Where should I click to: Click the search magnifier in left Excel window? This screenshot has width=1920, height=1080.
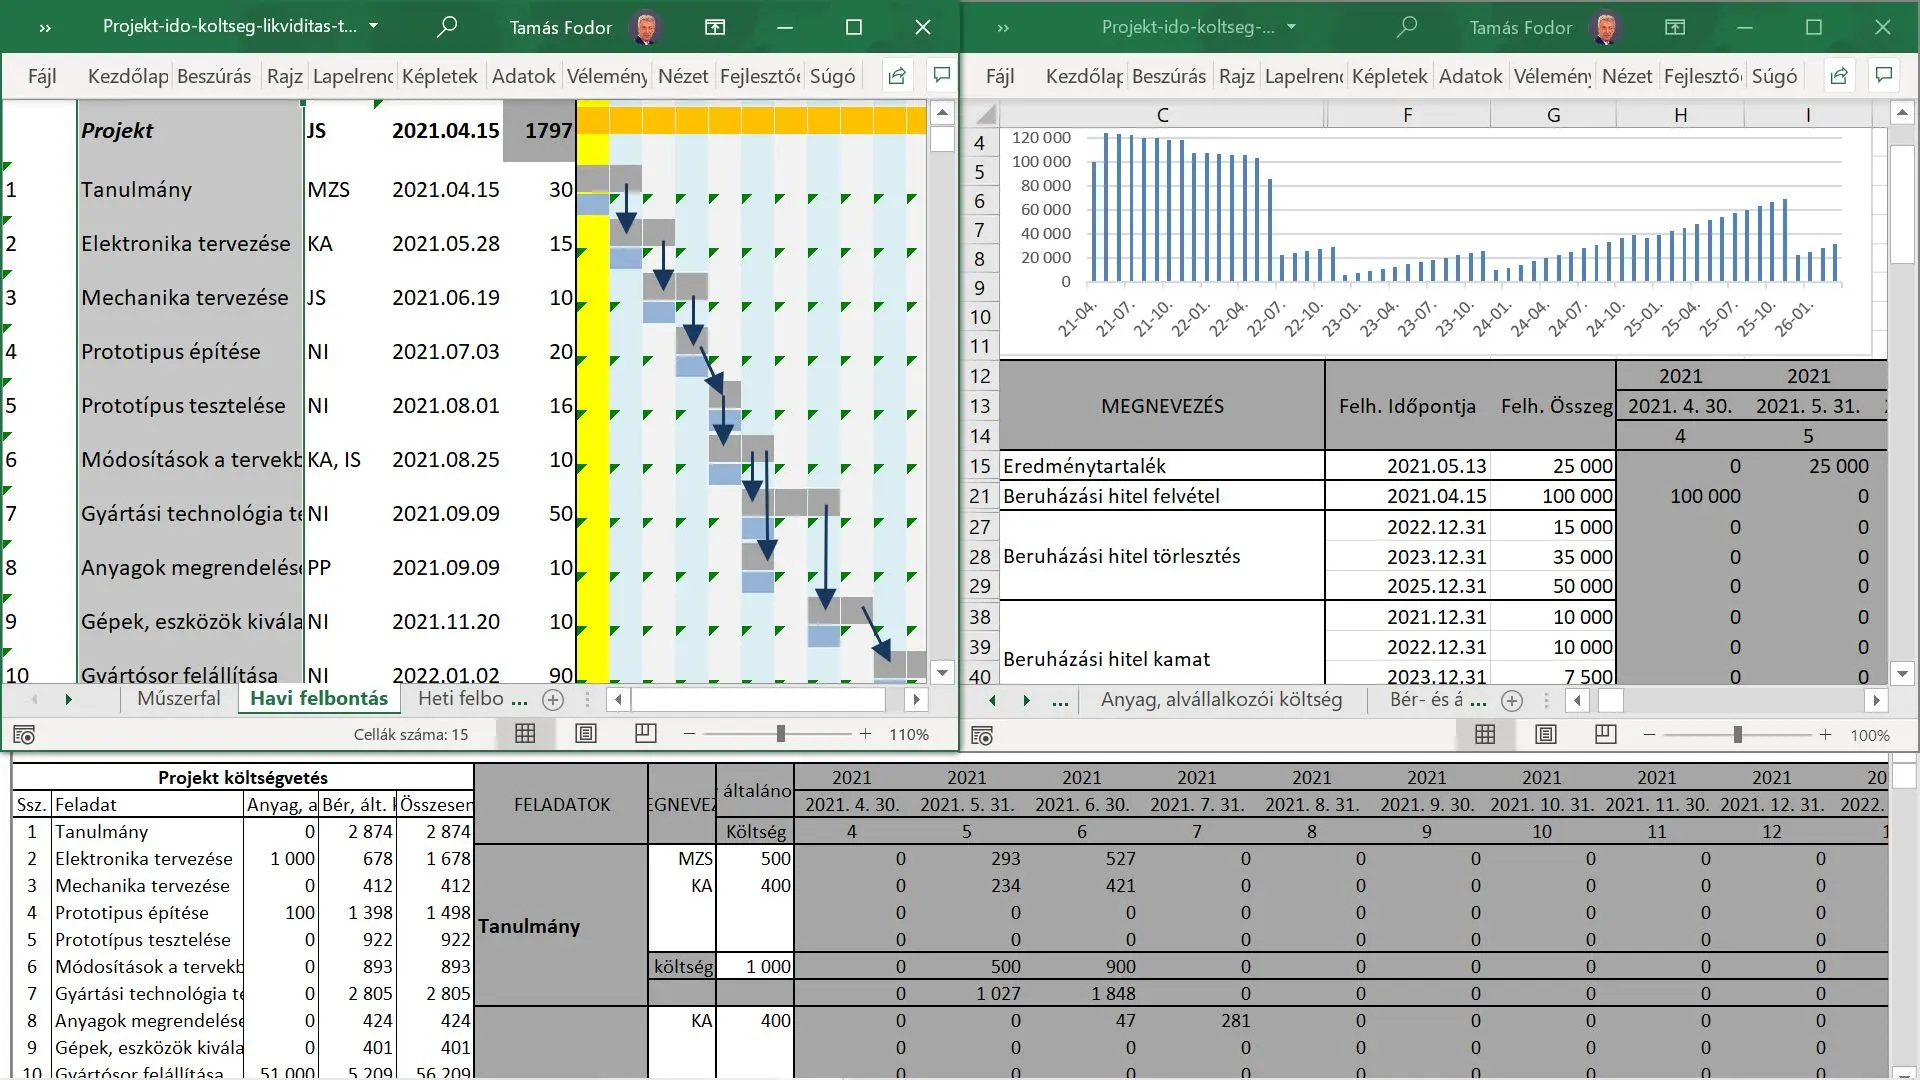(x=447, y=27)
